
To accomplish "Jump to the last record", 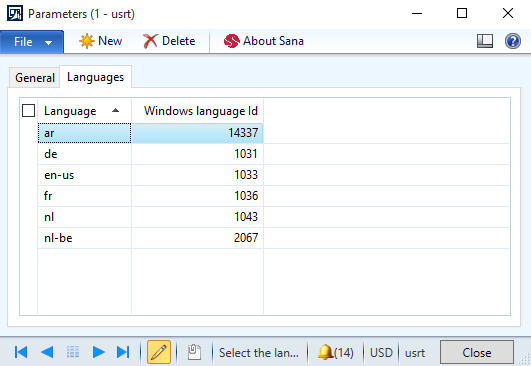I will coord(123,352).
